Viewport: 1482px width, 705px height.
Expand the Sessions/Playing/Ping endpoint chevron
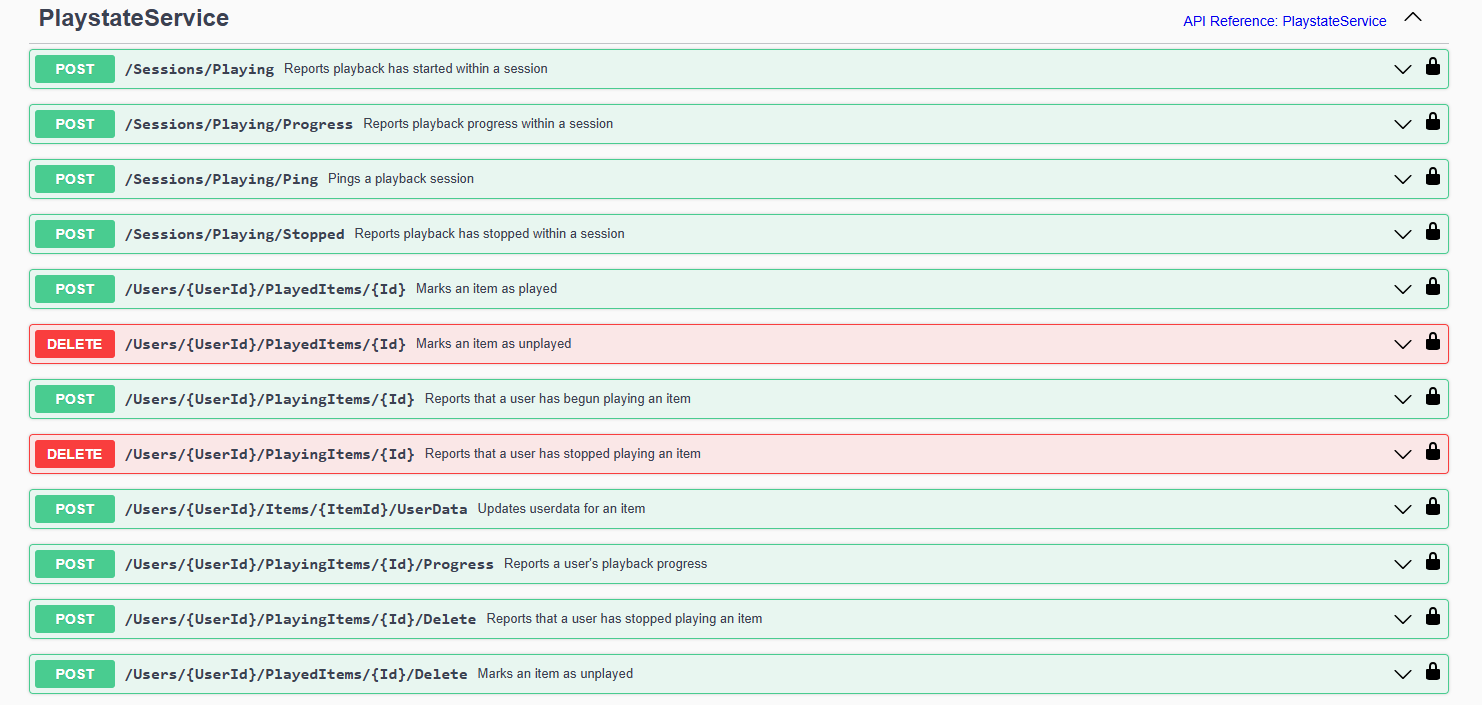coord(1403,179)
